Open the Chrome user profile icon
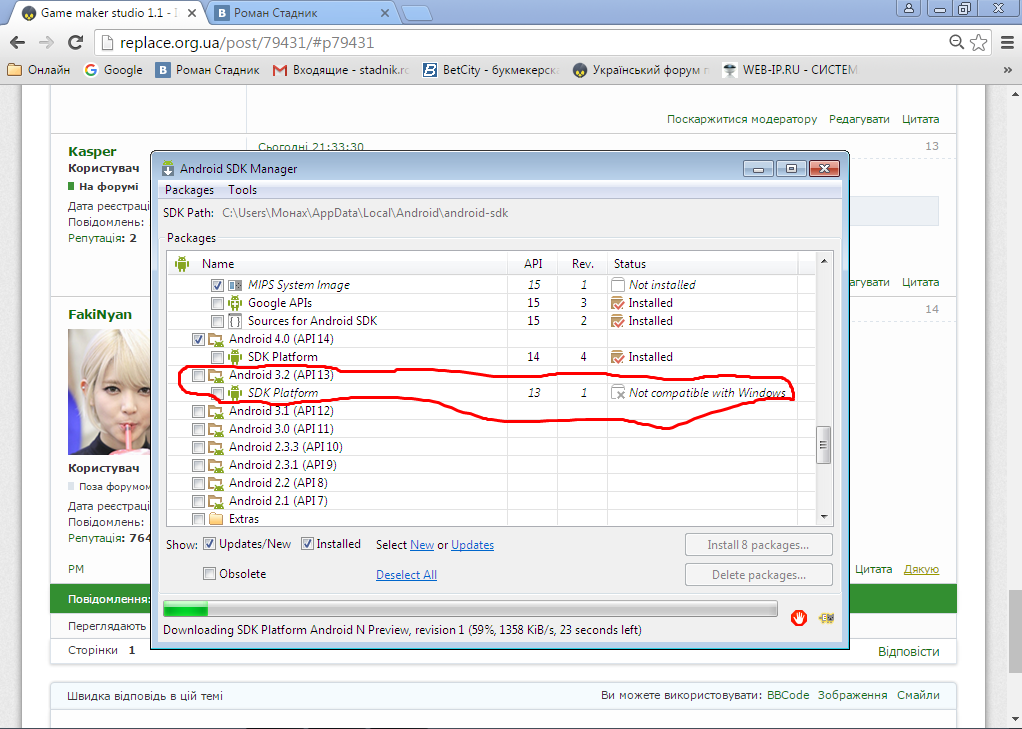The height and width of the screenshot is (729, 1022). coord(909,8)
